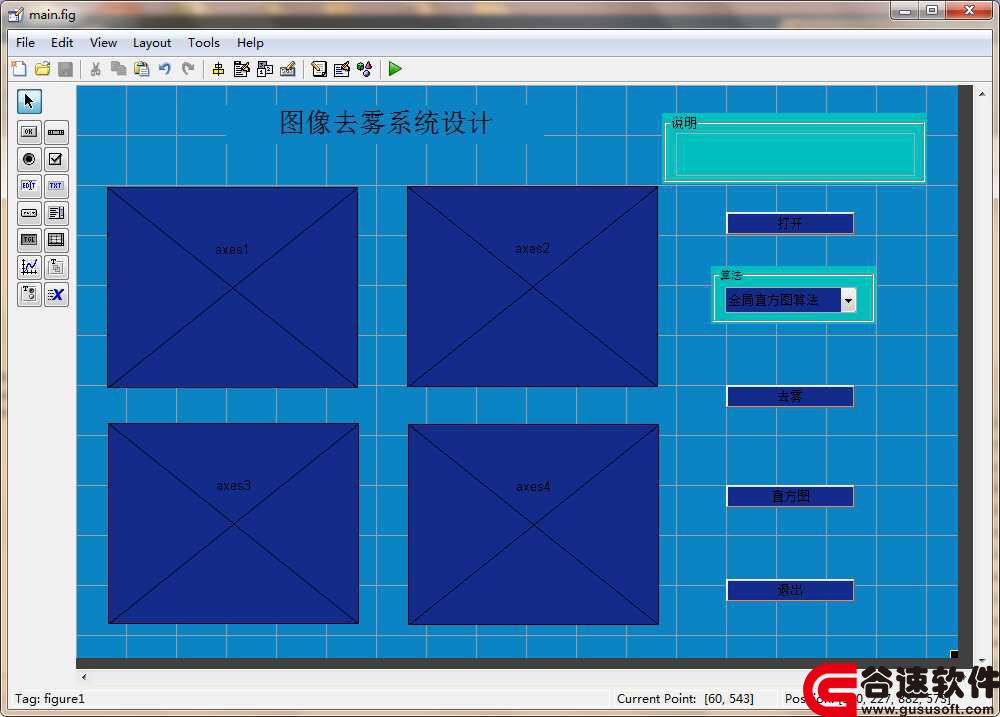The height and width of the screenshot is (717, 1000).
Task: Pick the Check Box component tool
Action: tap(56, 159)
